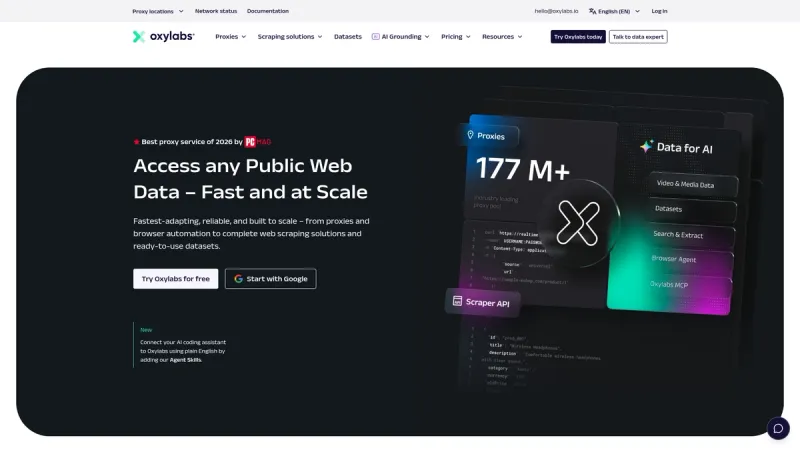Click the hello@oxylabs.io email link

coord(556,11)
